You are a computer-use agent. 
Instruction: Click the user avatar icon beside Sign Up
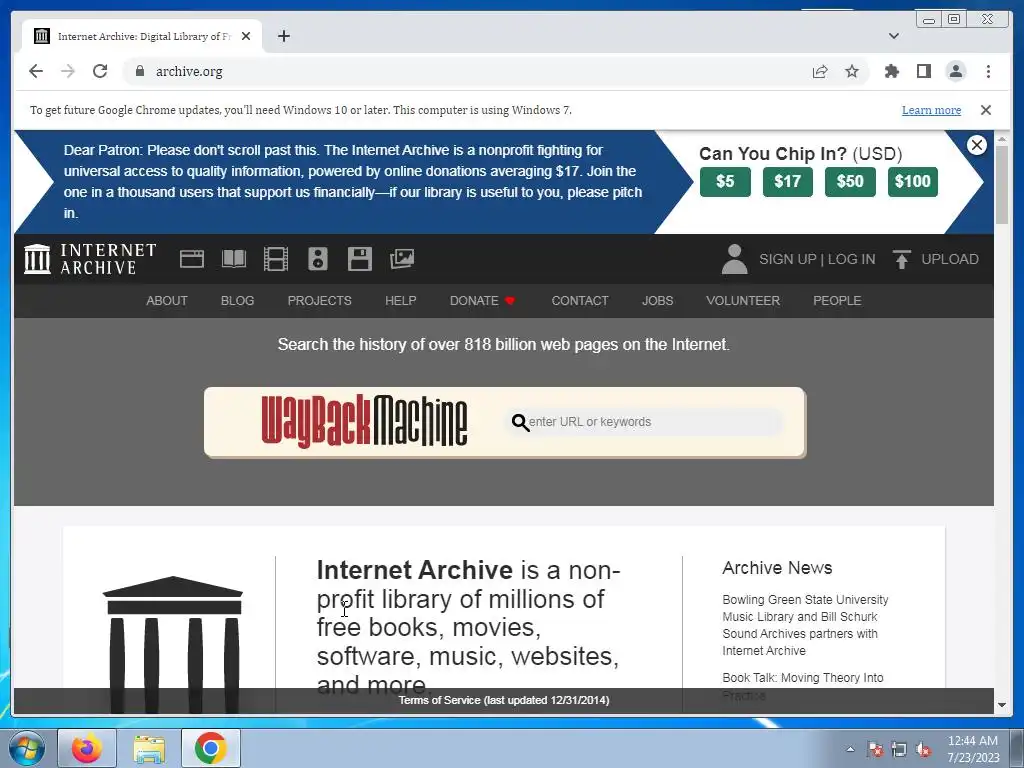(x=735, y=259)
